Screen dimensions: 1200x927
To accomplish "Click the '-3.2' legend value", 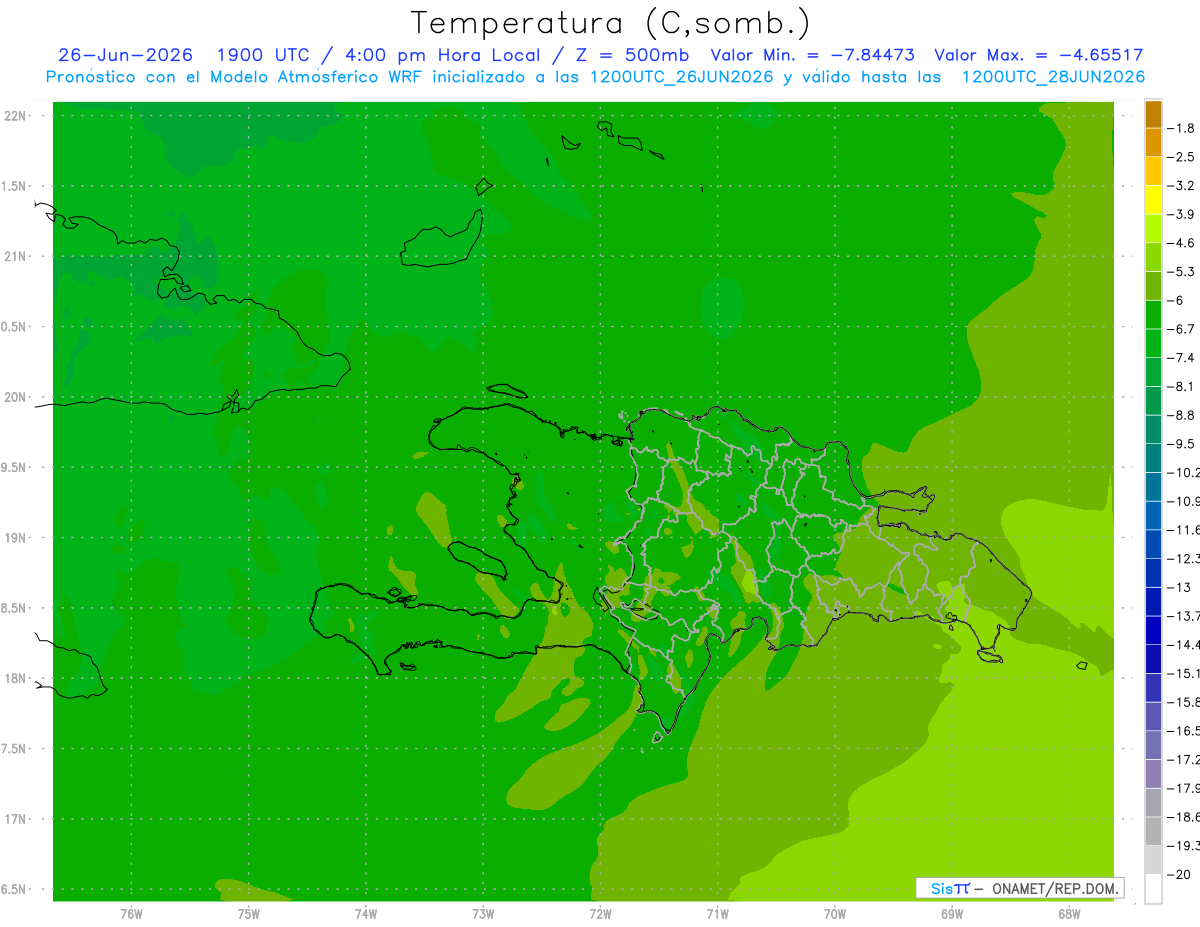I will click(x=1183, y=186).
